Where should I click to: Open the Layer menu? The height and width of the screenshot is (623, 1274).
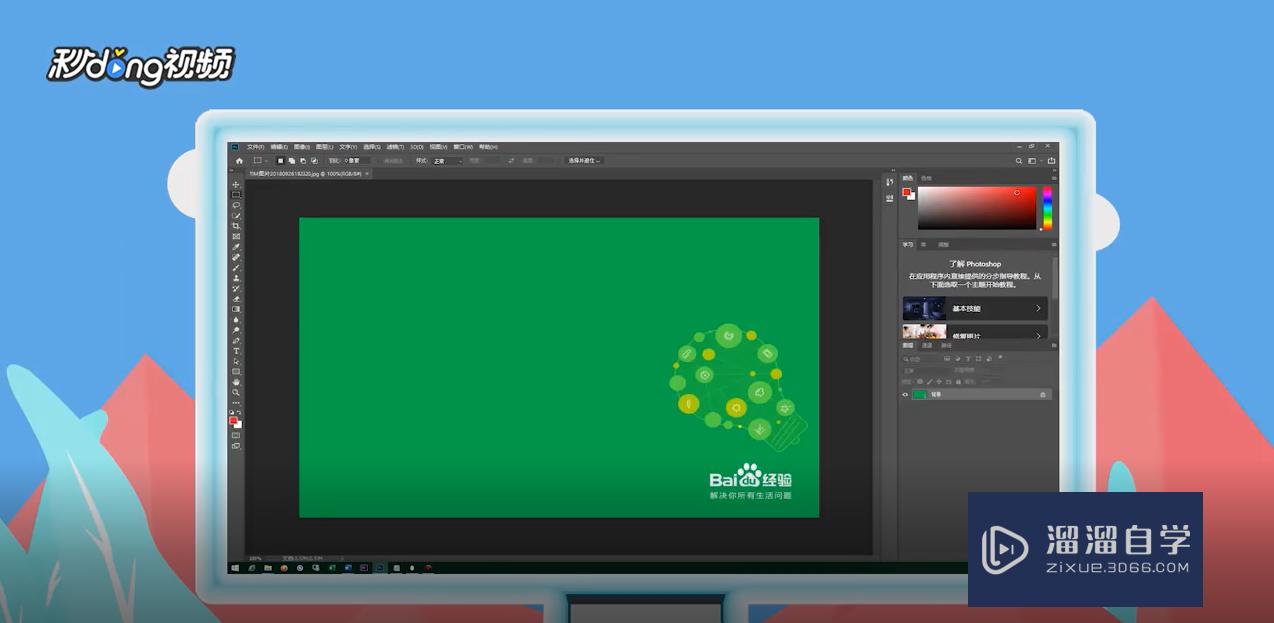click(x=324, y=146)
